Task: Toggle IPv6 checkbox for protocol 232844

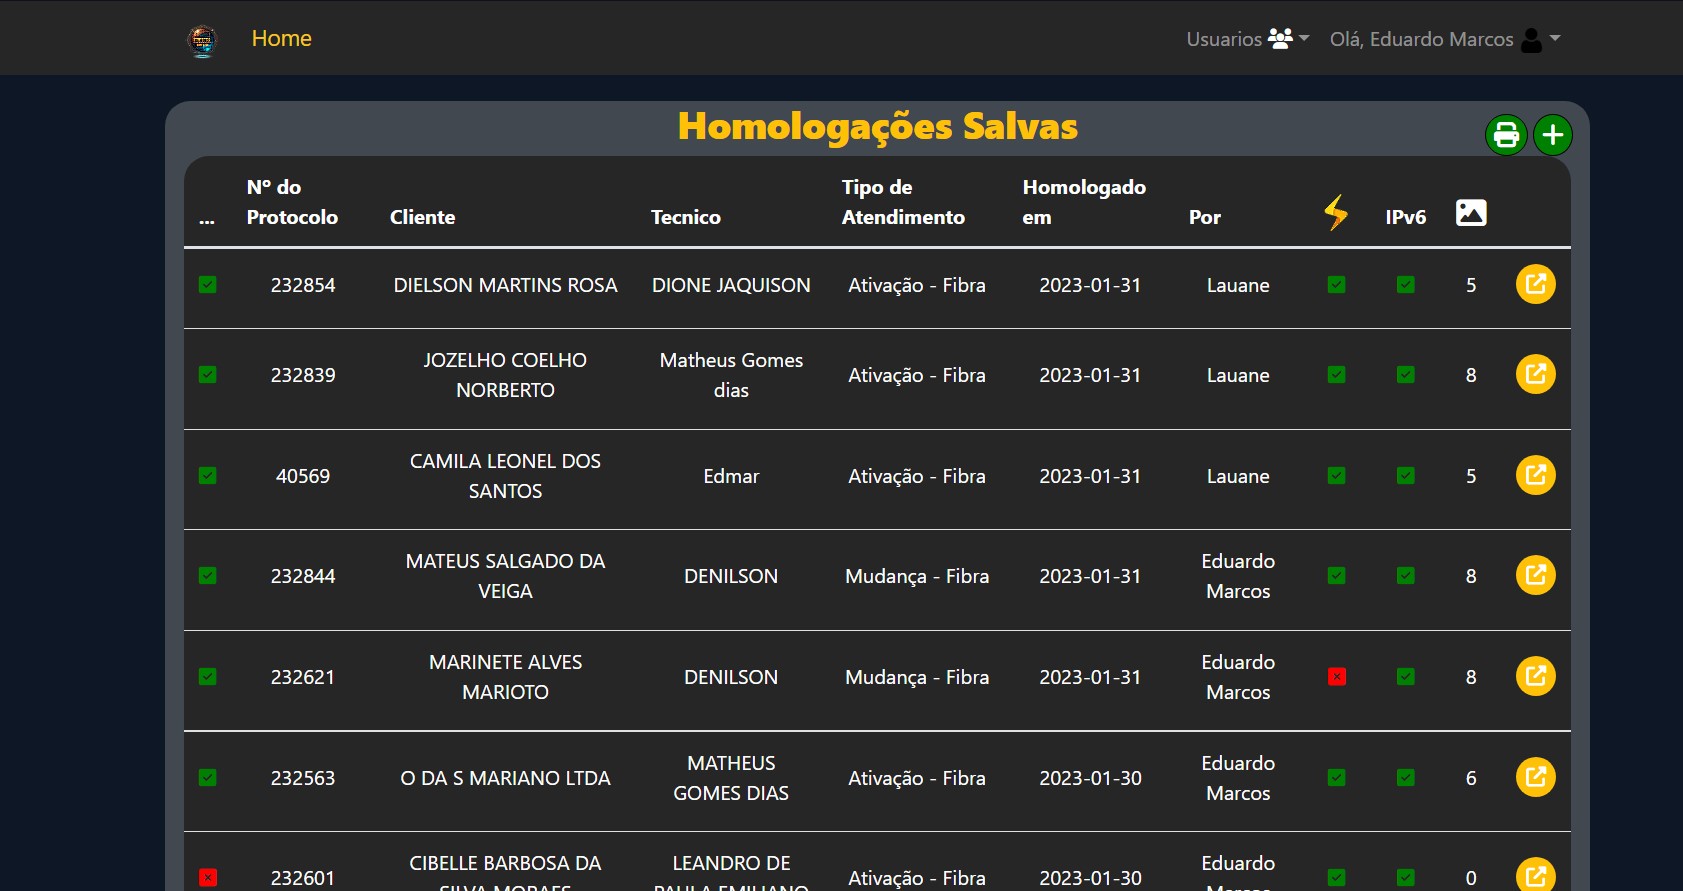Action: 1406,576
